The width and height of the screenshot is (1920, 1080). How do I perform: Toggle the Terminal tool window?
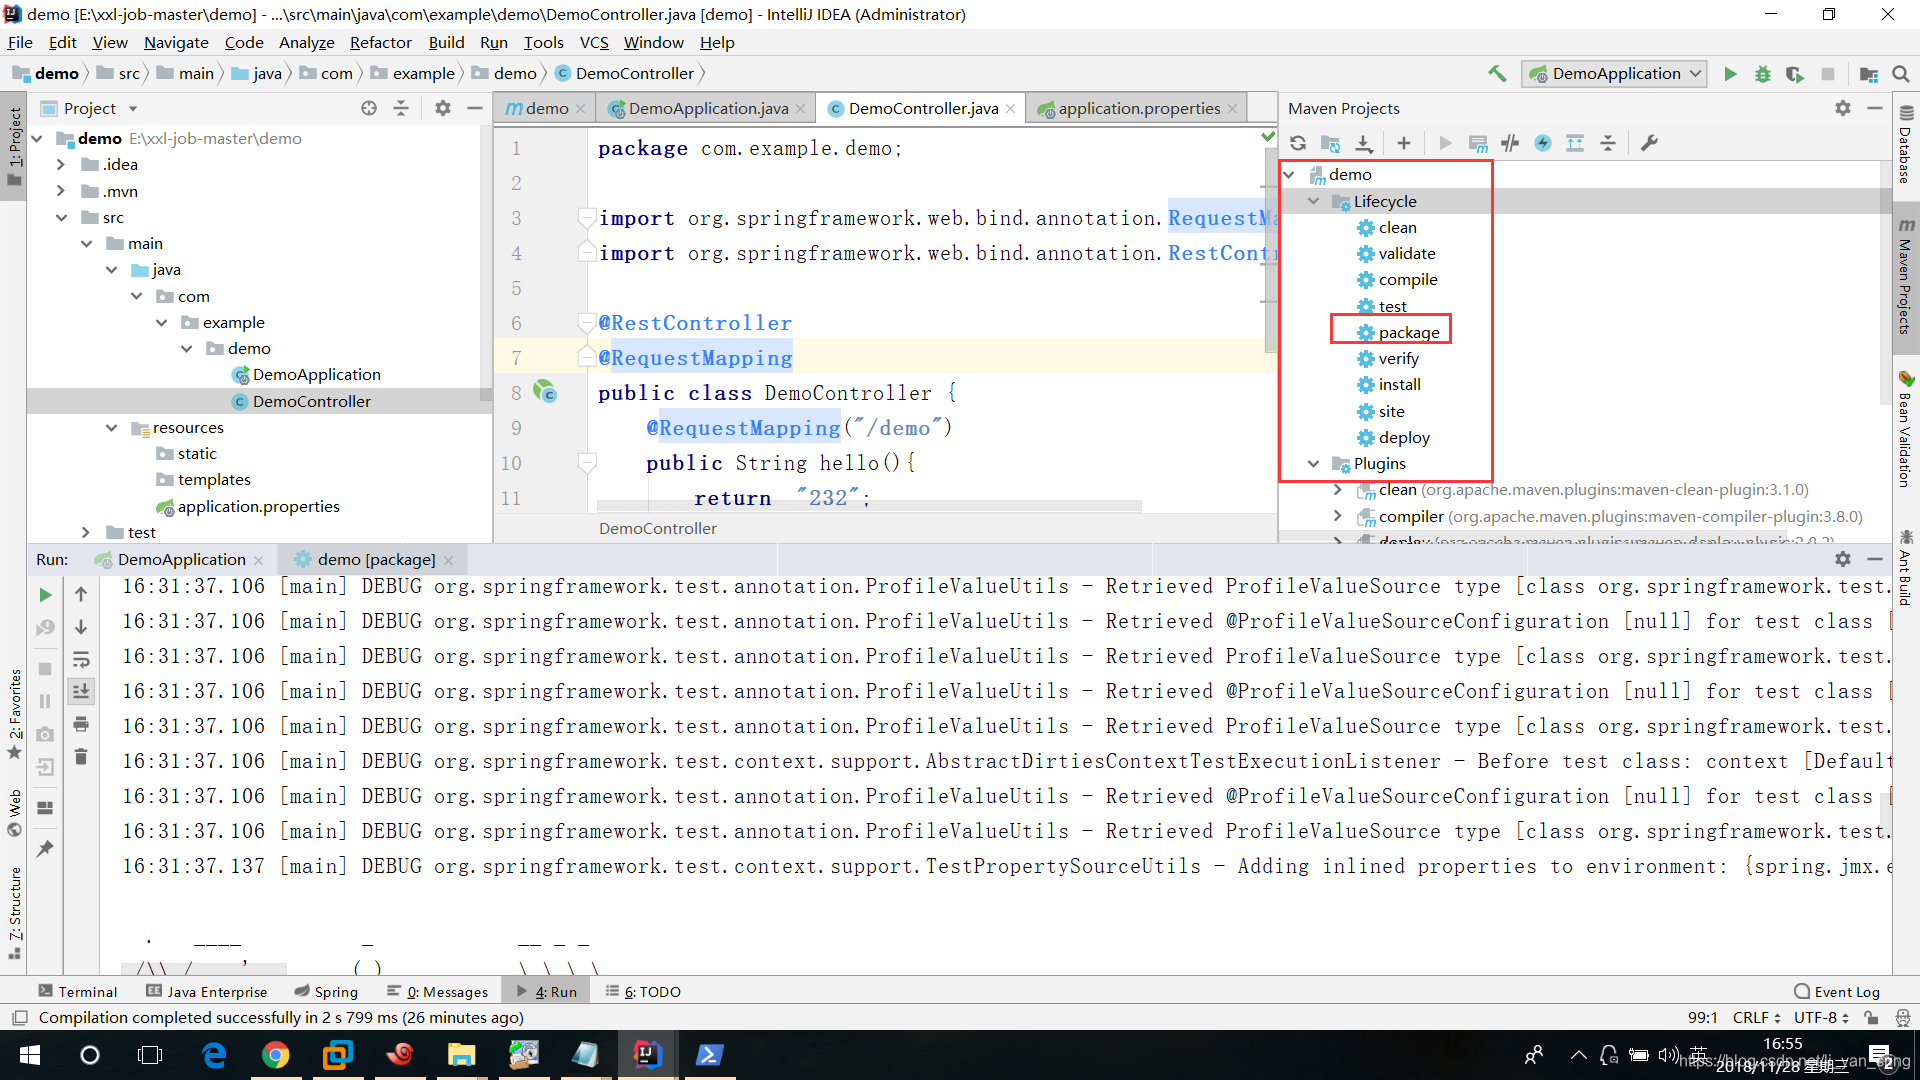coord(78,991)
